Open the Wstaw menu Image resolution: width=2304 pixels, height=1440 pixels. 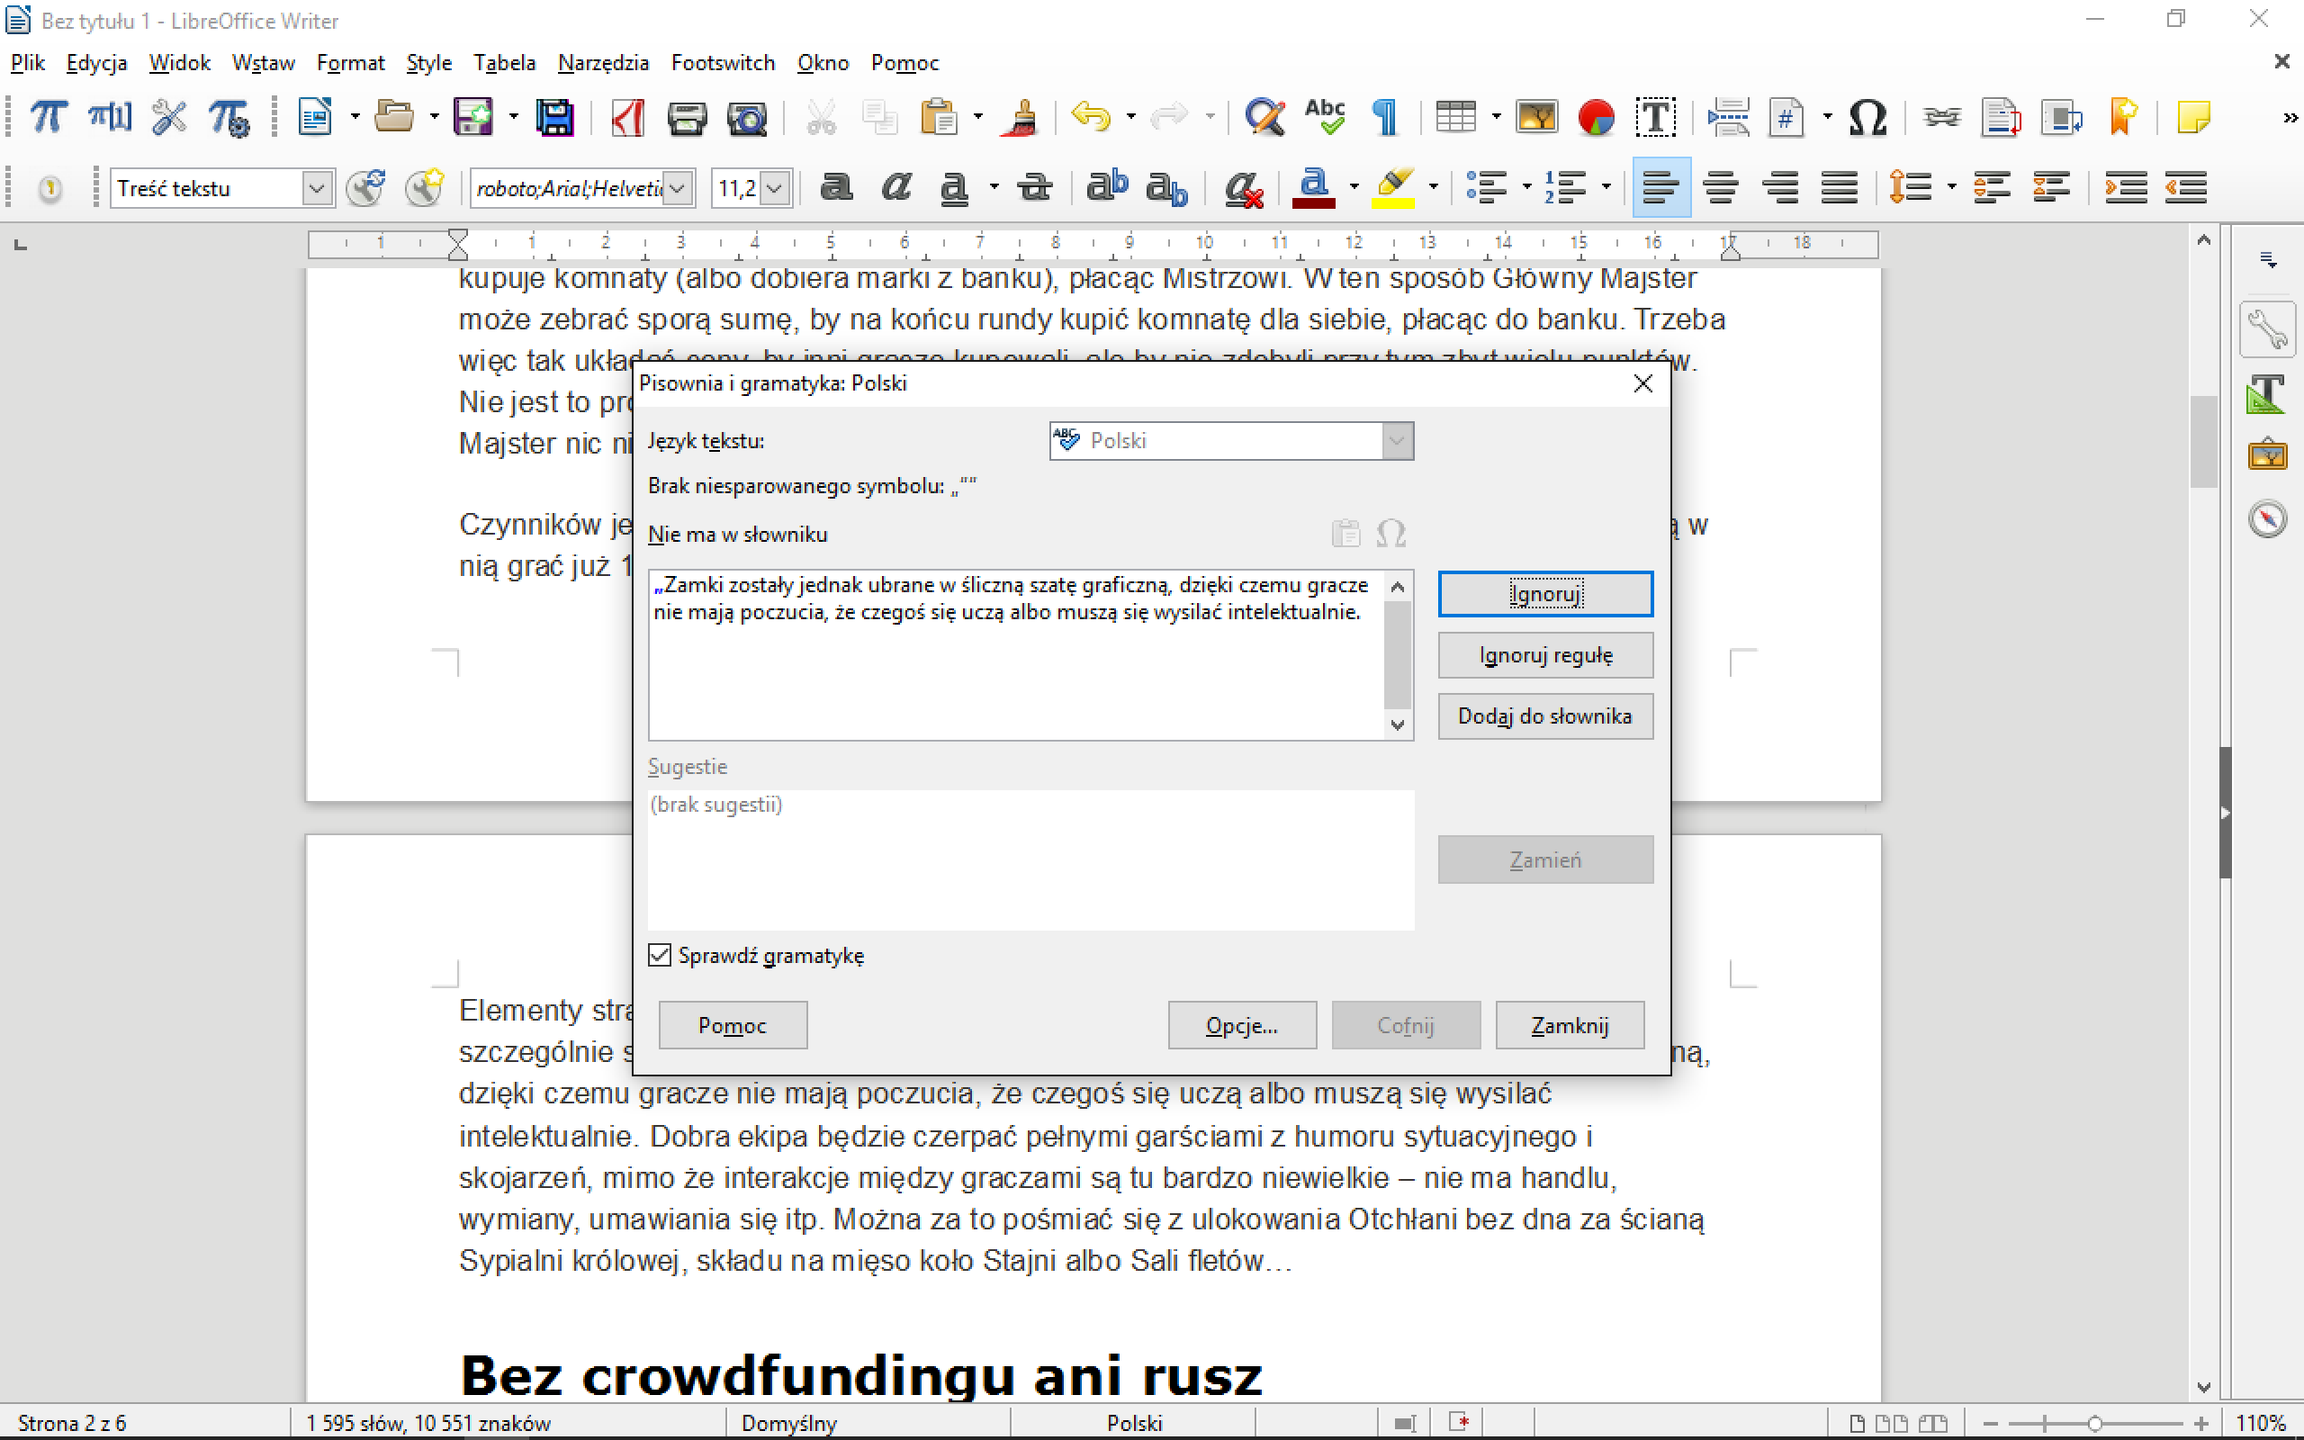tap(263, 63)
